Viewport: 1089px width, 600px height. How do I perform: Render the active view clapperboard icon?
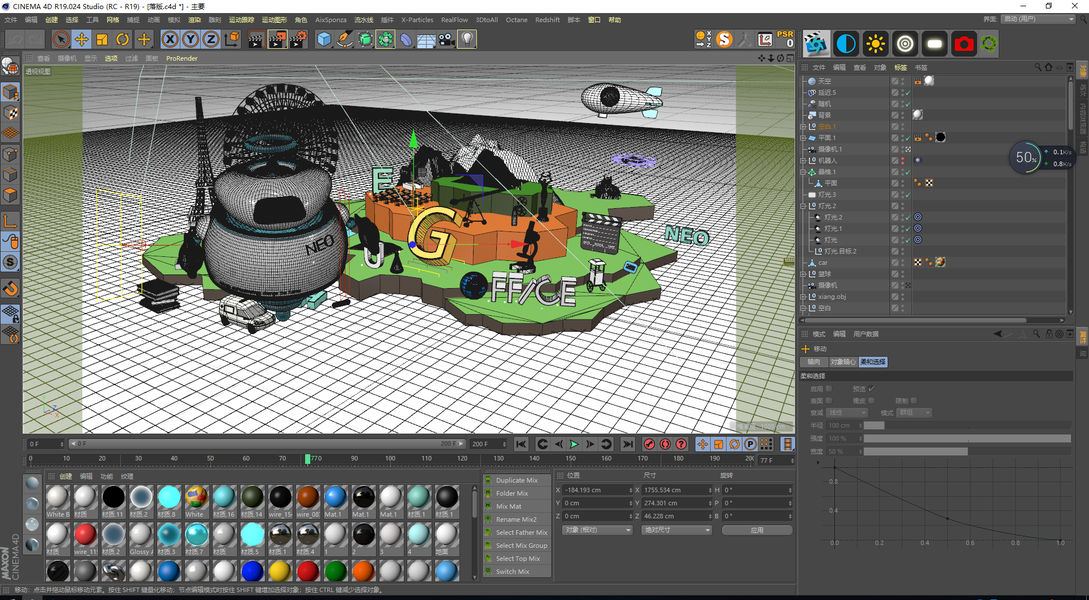256,39
